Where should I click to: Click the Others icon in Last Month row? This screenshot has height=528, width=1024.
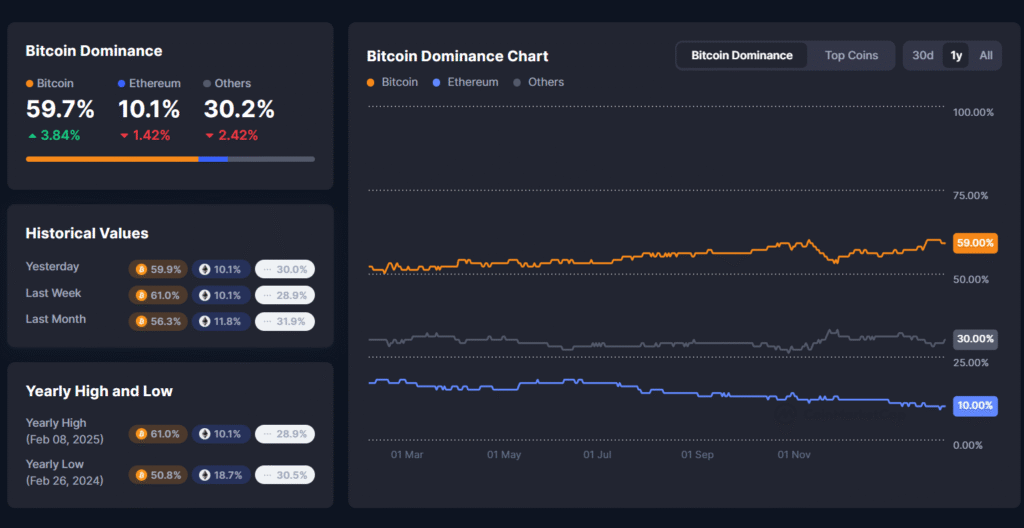tap(268, 322)
